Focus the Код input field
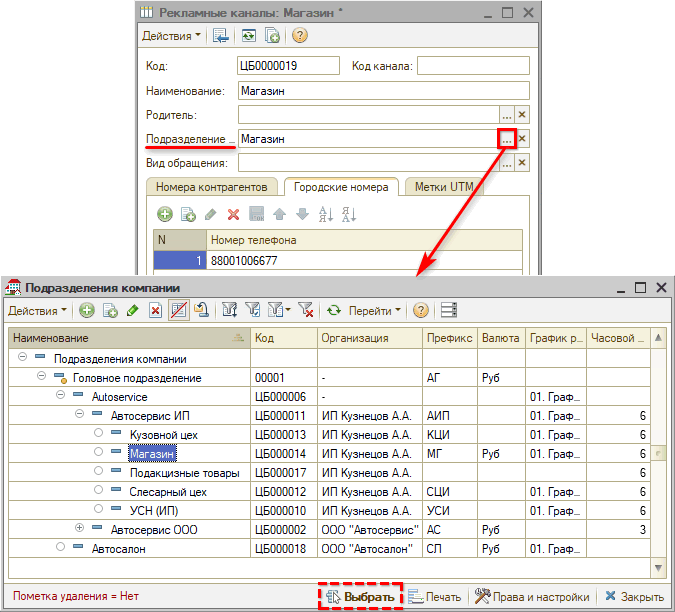Screen dimensions: 675x612 [288, 66]
